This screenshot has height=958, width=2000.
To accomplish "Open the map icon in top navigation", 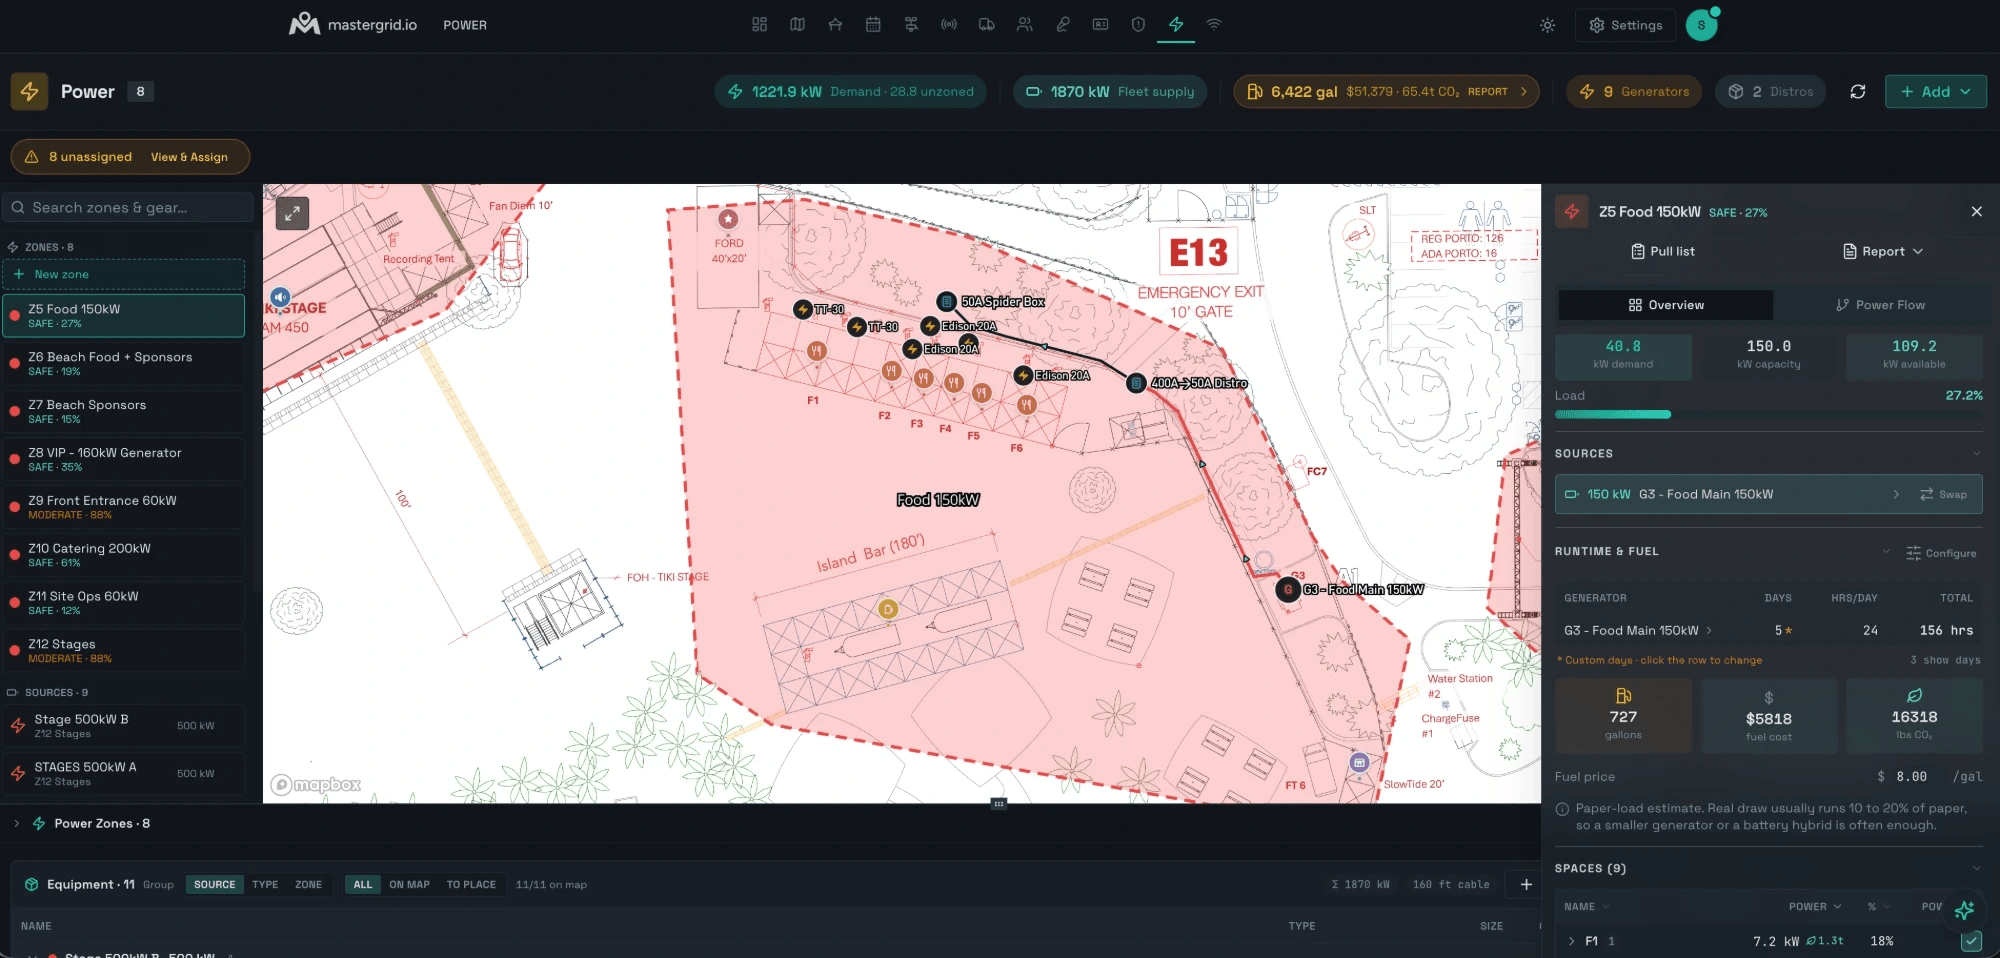I will pyautogui.click(x=797, y=24).
